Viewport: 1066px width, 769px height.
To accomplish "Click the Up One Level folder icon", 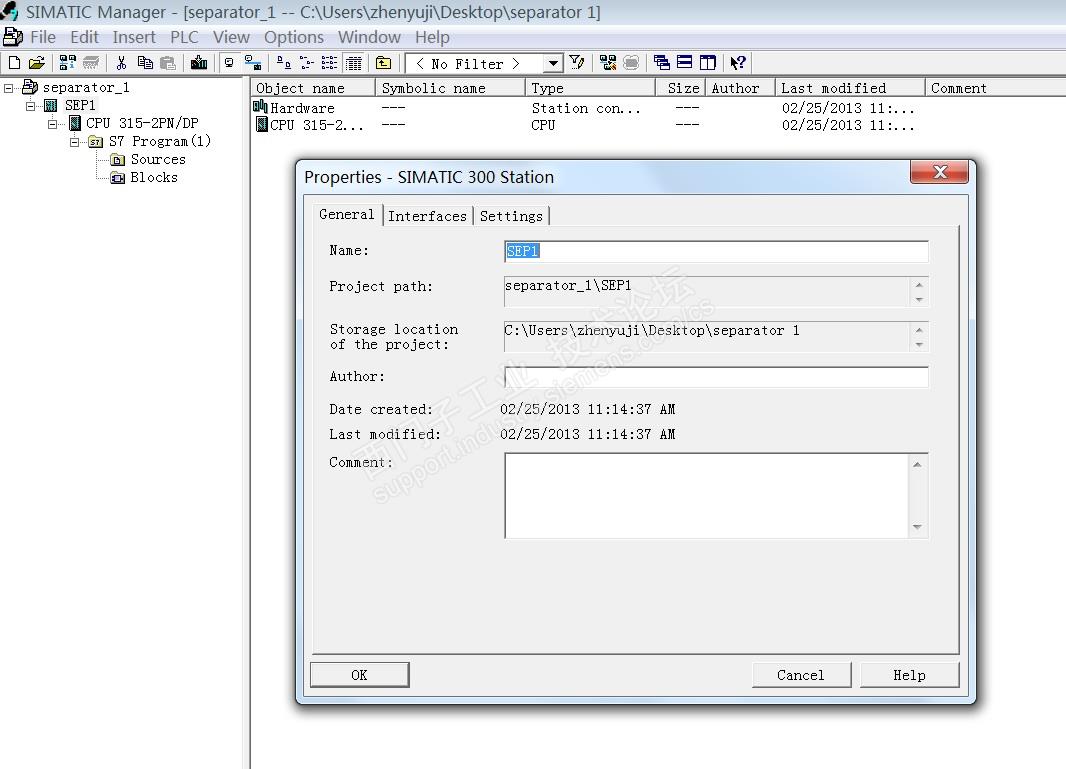I will click(x=383, y=63).
